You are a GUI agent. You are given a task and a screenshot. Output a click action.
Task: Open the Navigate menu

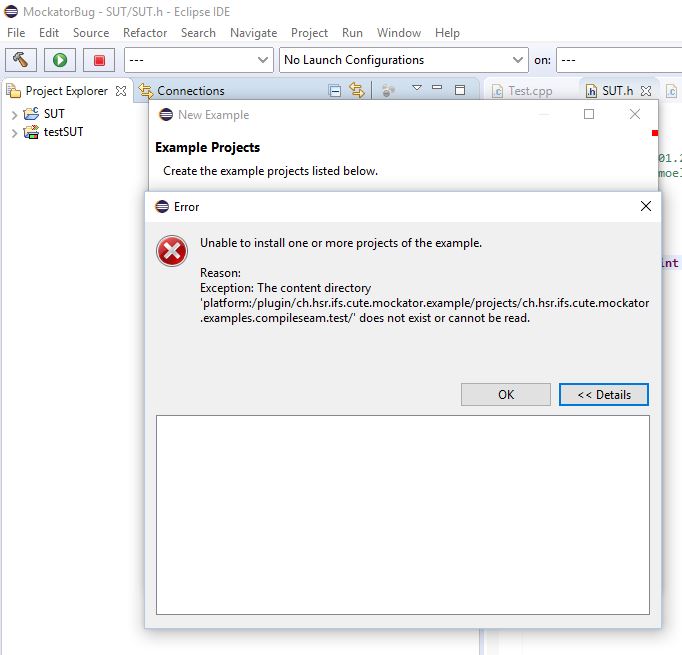[x=254, y=33]
